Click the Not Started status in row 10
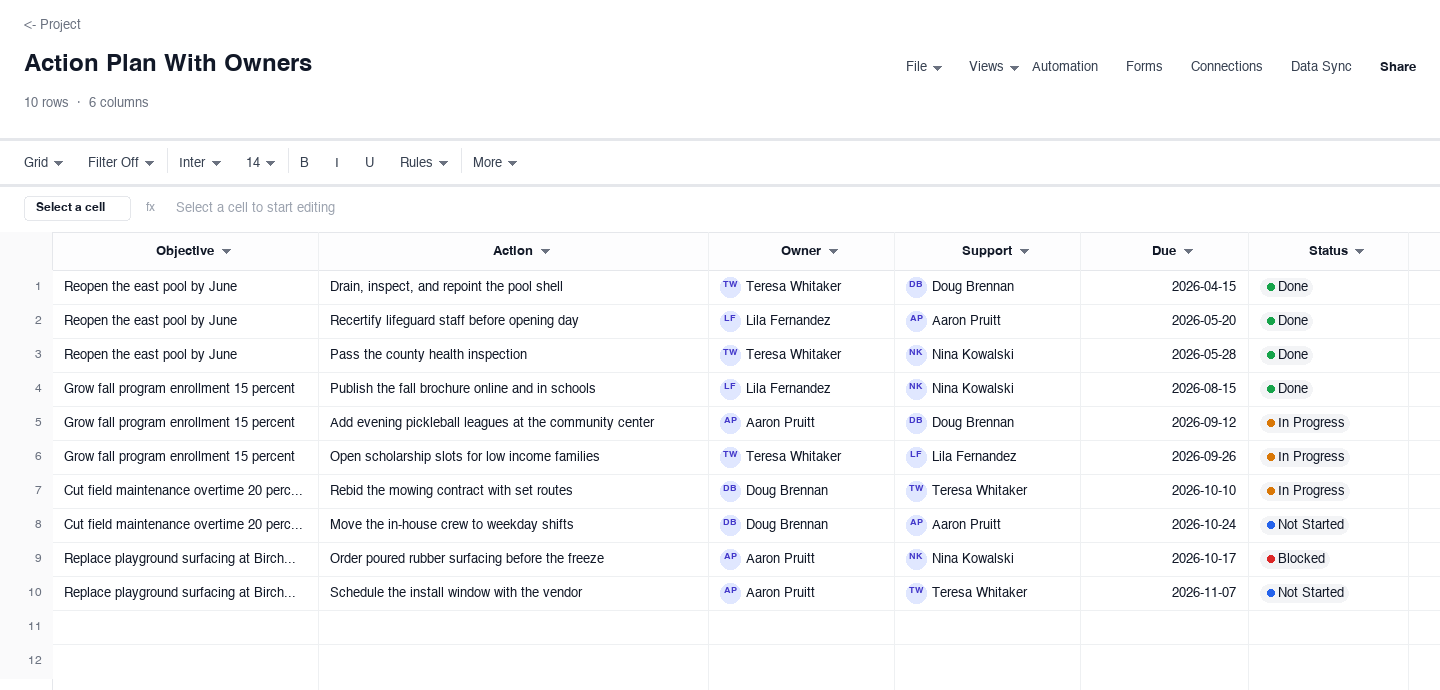The height and width of the screenshot is (690, 1440). point(1305,592)
